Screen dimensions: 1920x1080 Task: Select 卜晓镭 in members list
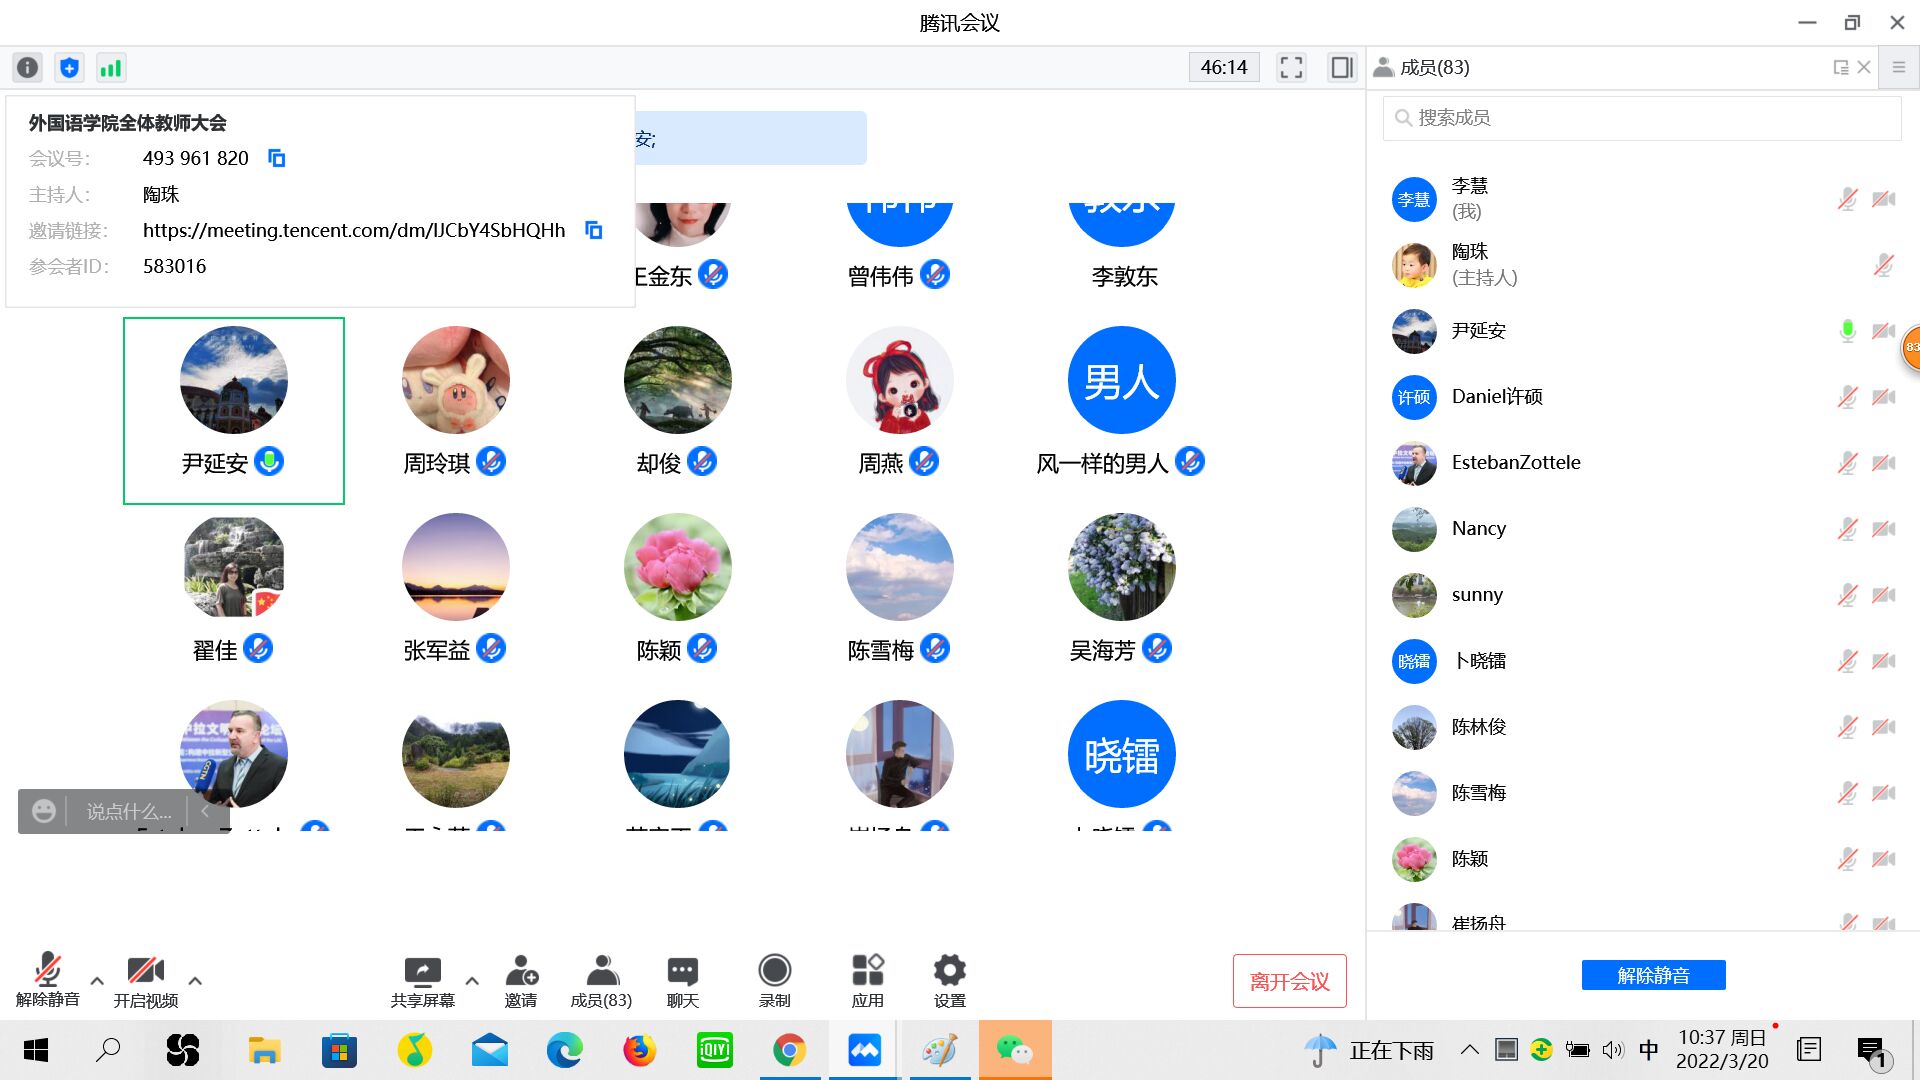tap(1642, 661)
